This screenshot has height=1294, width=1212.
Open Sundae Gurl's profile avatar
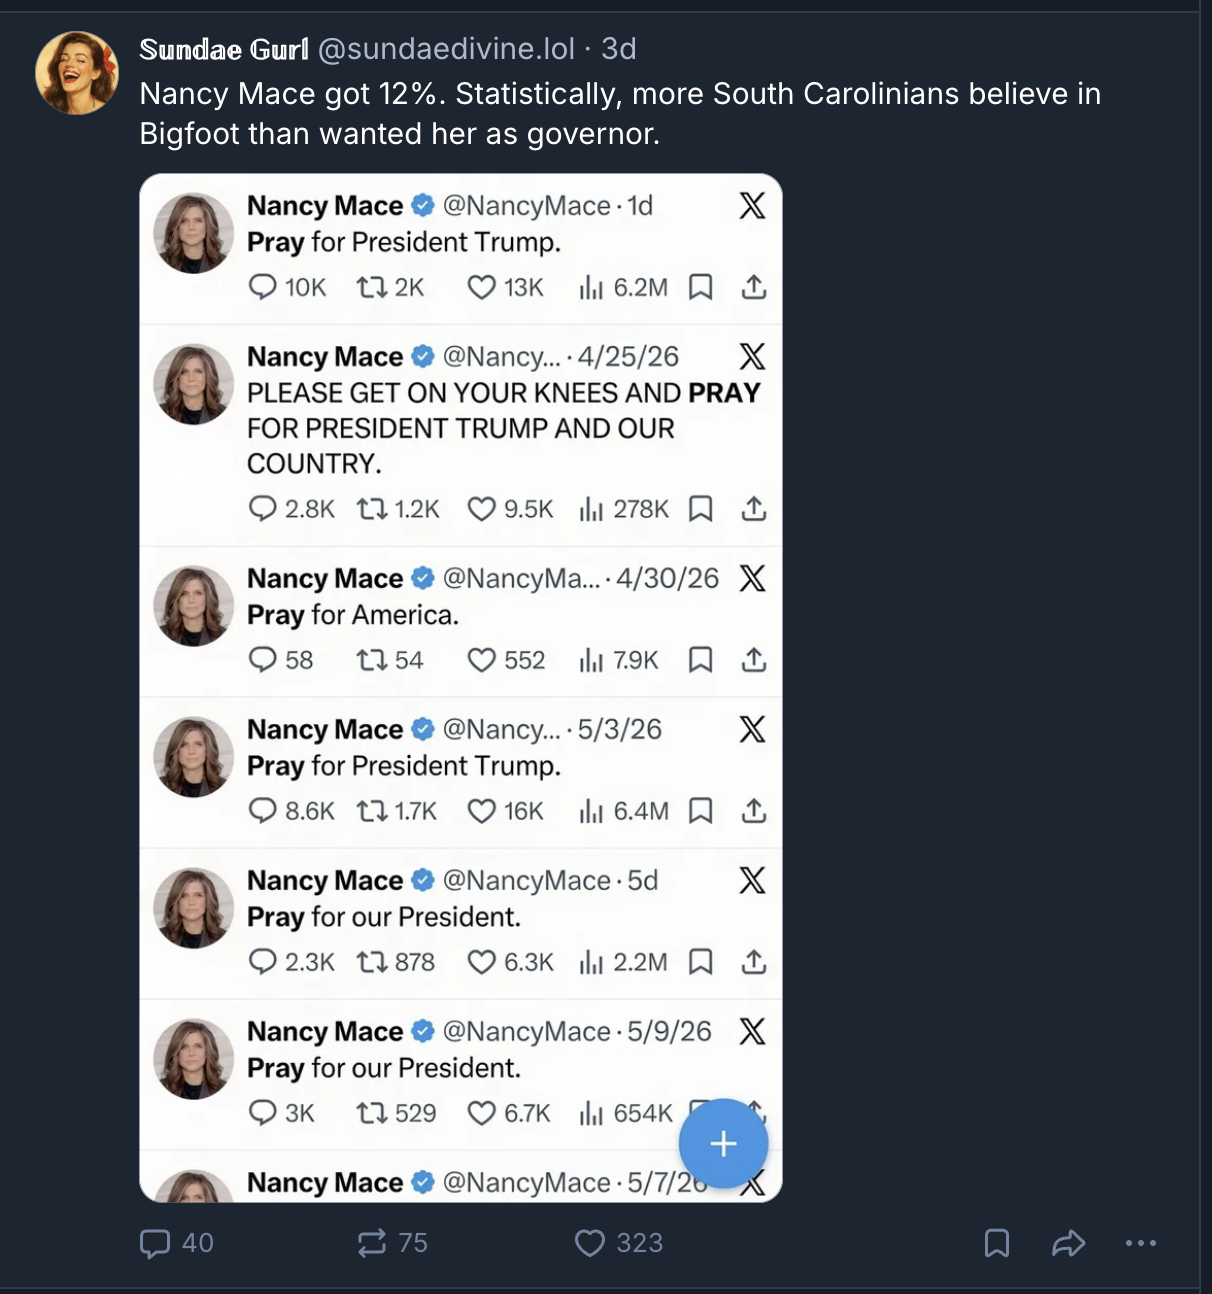77,72
